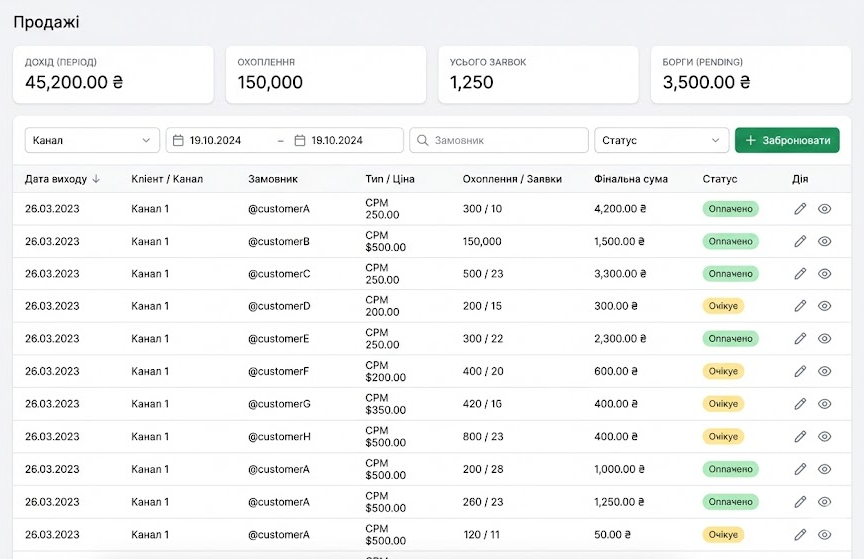This screenshot has height=559, width=864.
Task: Click edit pencil in @customerH row
Action: tap(800, 436)
